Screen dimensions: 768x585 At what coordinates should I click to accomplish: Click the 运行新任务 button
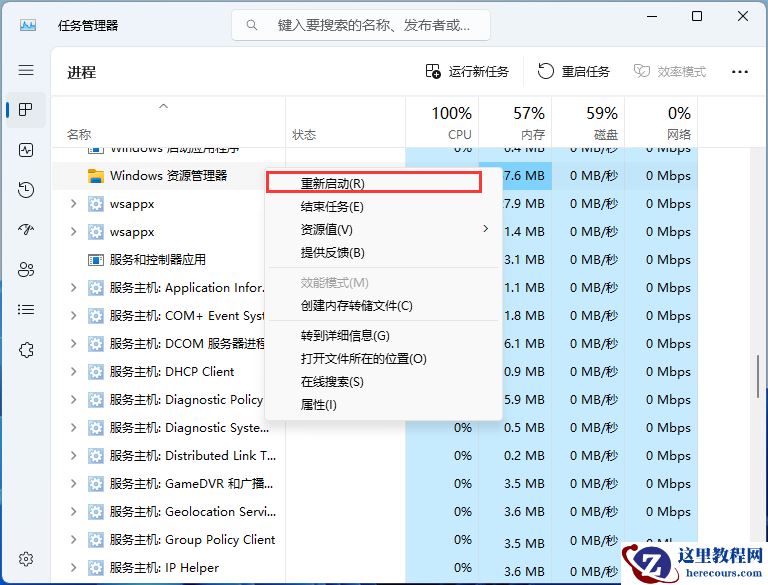[x=467, y=72]
